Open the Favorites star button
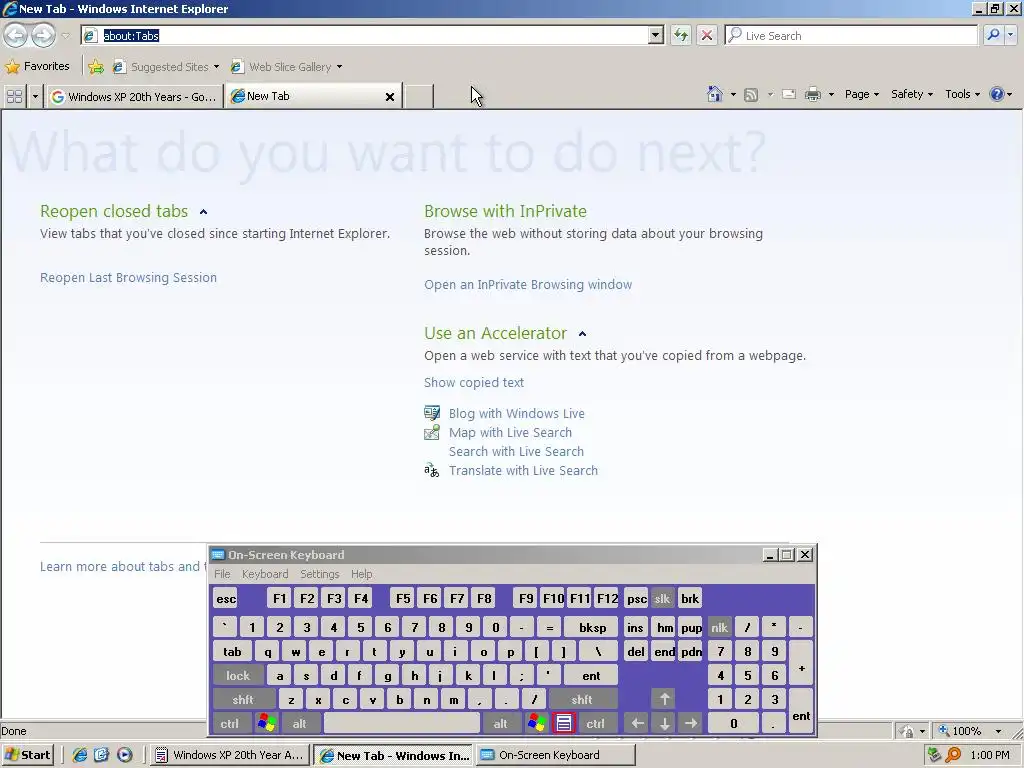Screen dimensions: 1024x768 click(x=37, y=66)
